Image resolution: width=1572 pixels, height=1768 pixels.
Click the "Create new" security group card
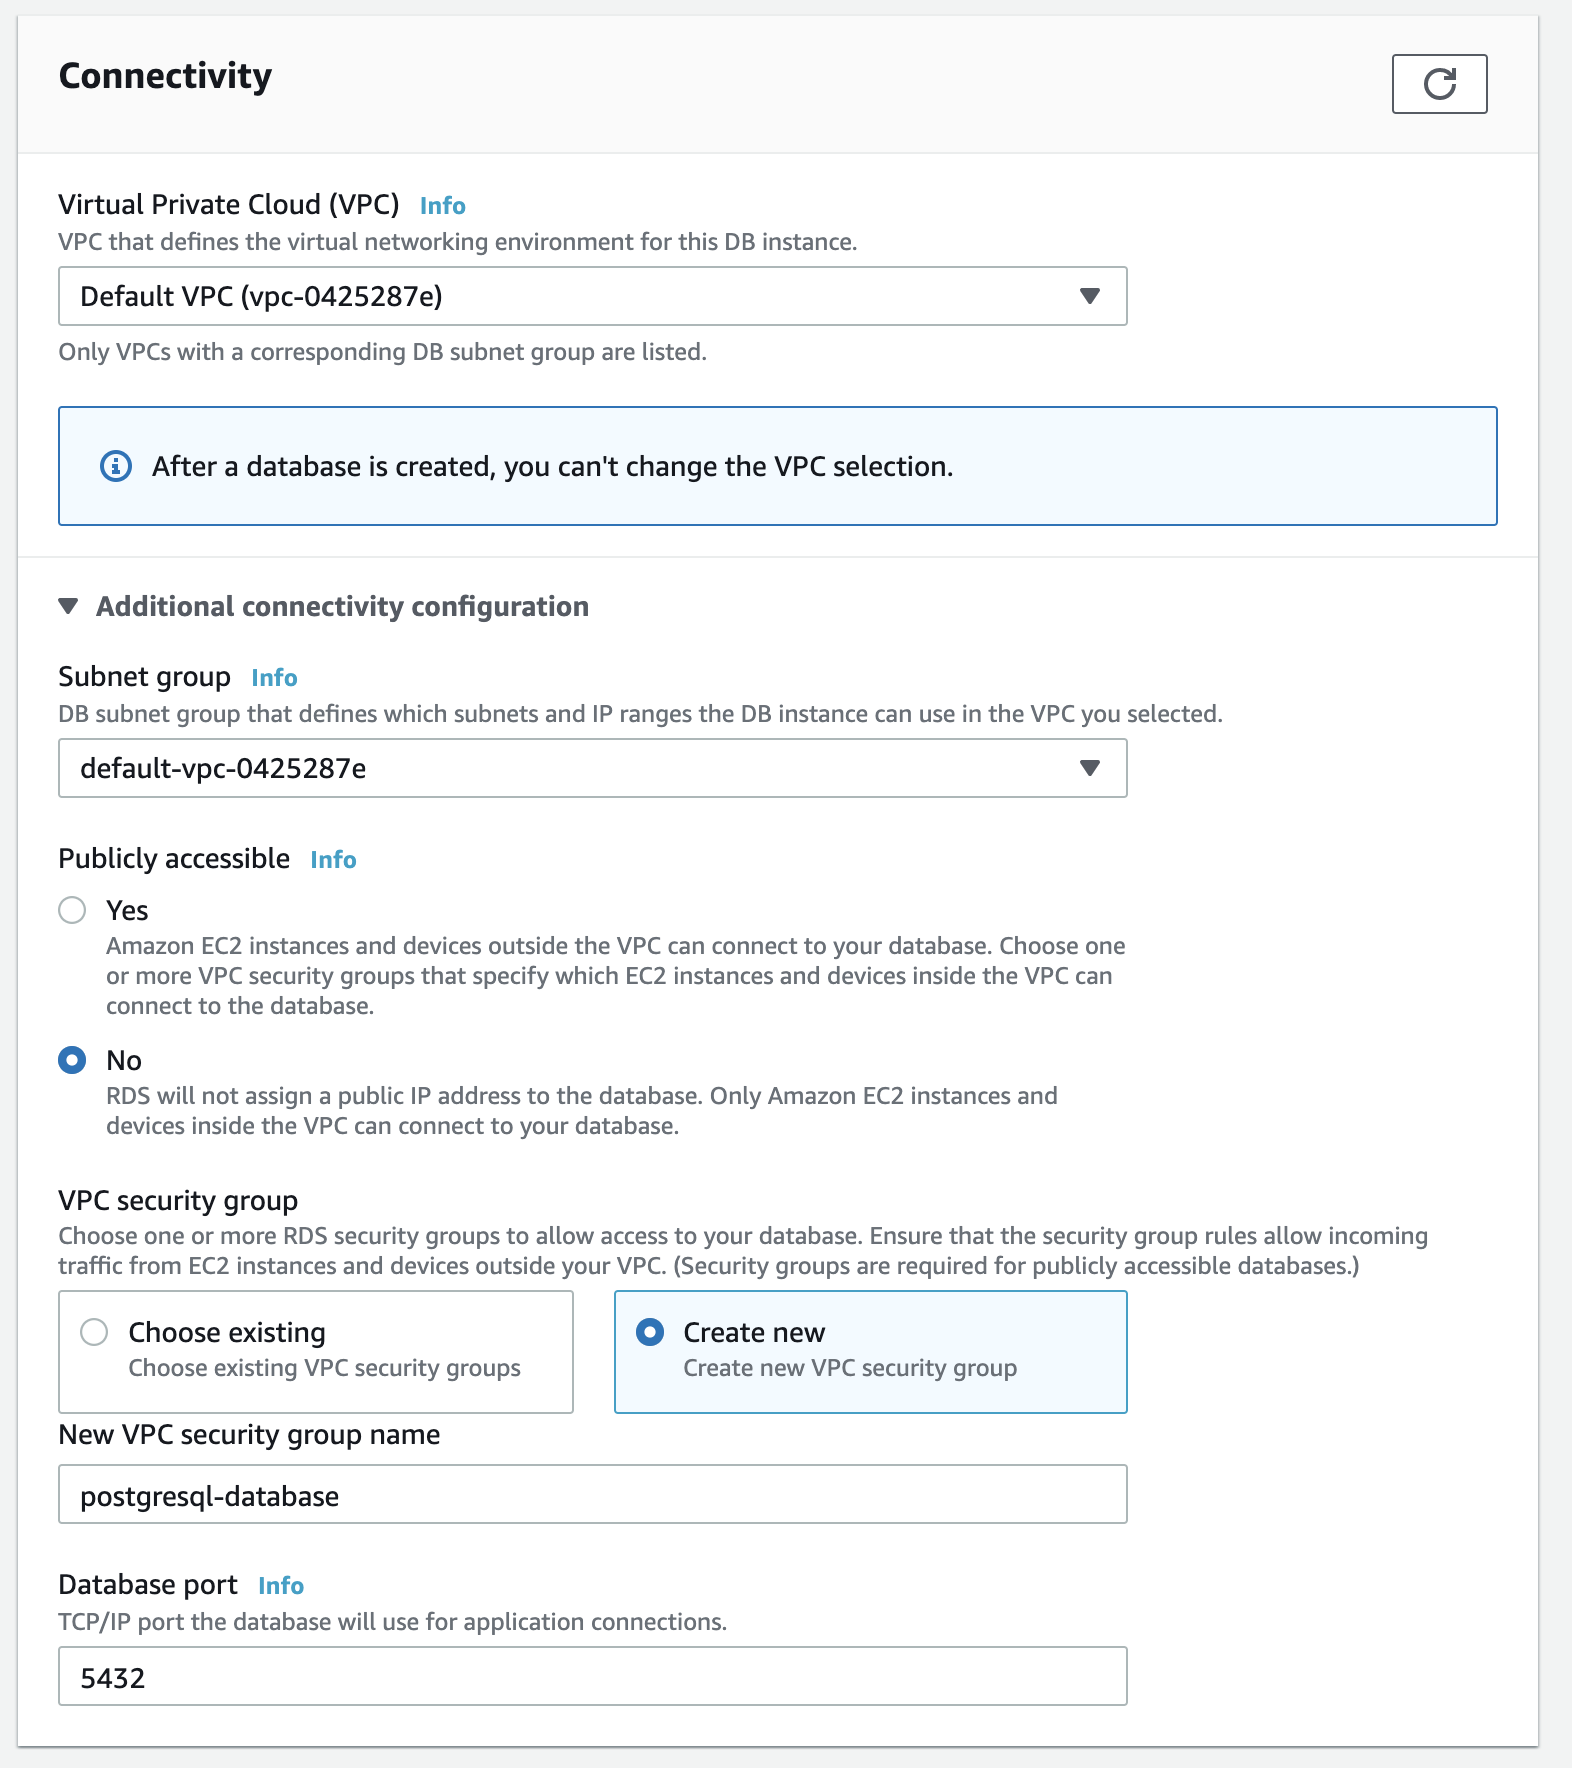pyautogui.click(x=870, y=1351)
